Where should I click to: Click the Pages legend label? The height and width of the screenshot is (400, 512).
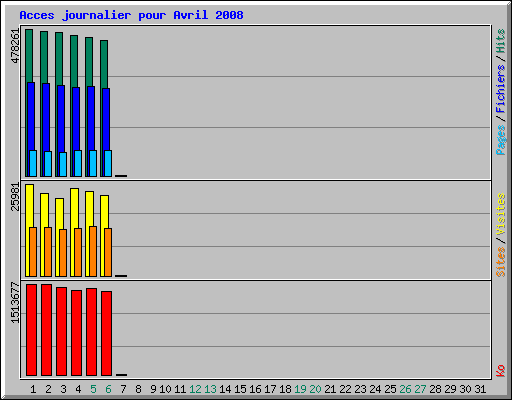tap(500, 140)
